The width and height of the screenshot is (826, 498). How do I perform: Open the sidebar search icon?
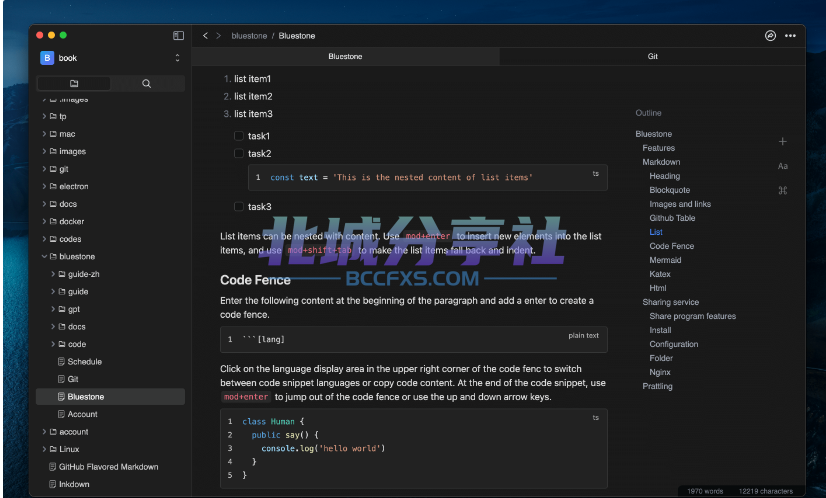(x=146, y=83)
